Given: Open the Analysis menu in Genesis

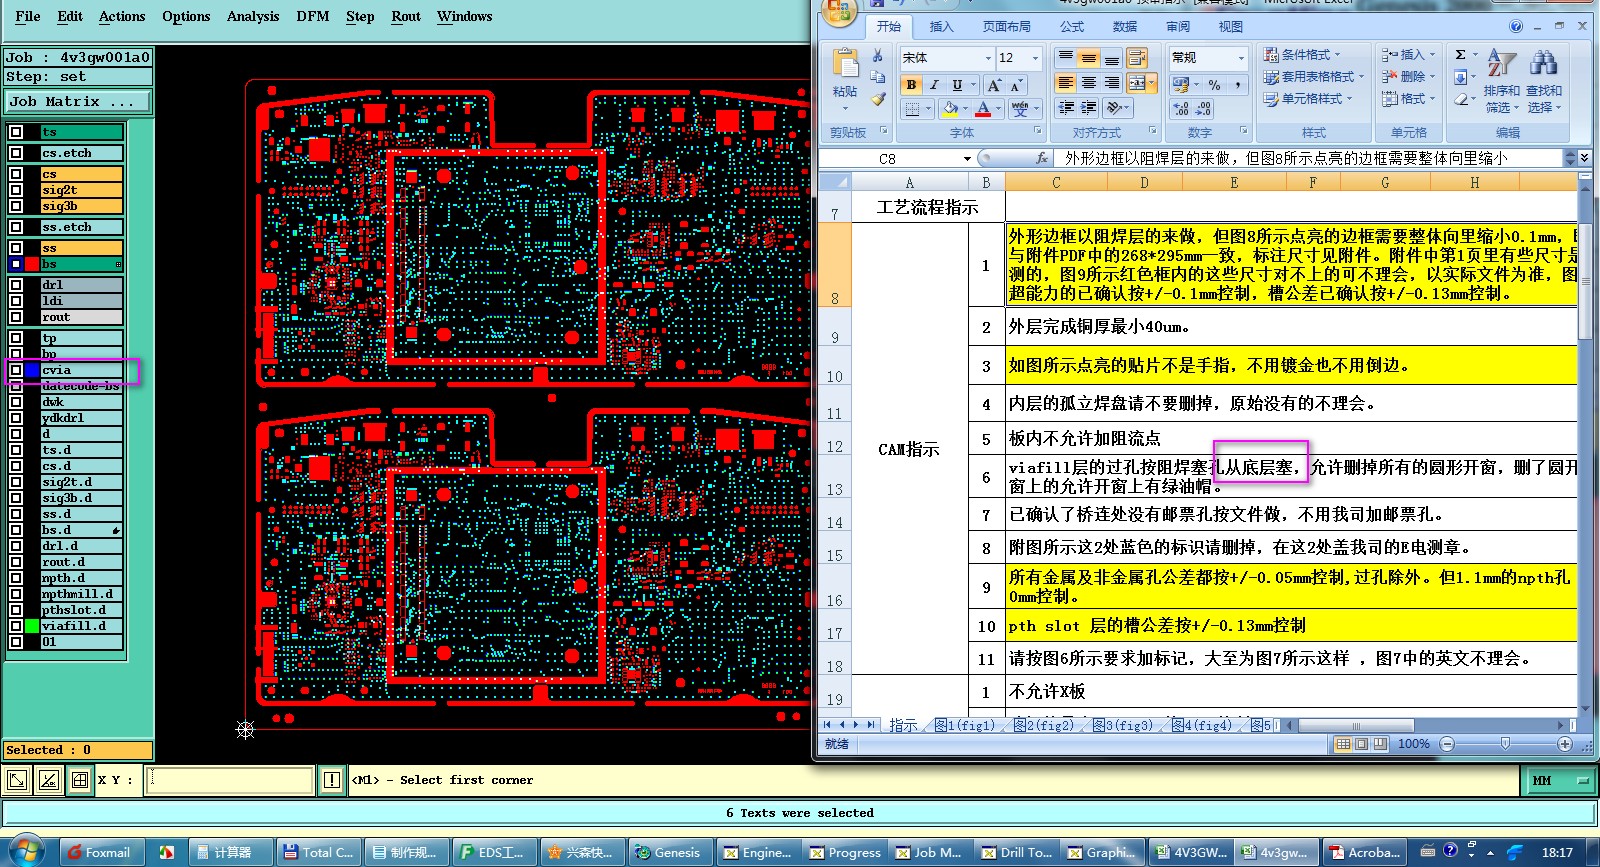Looking at the screenshot, I should click(x=253, y=16).
